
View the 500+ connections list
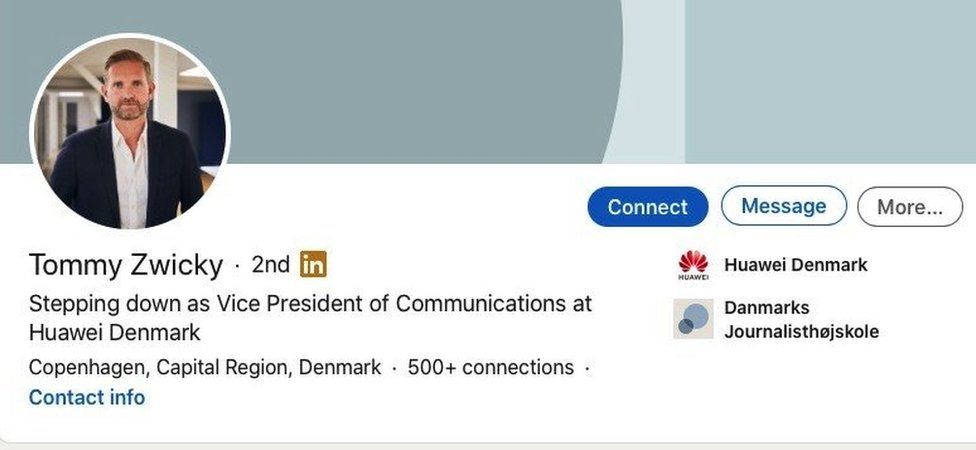click(490, 368)
